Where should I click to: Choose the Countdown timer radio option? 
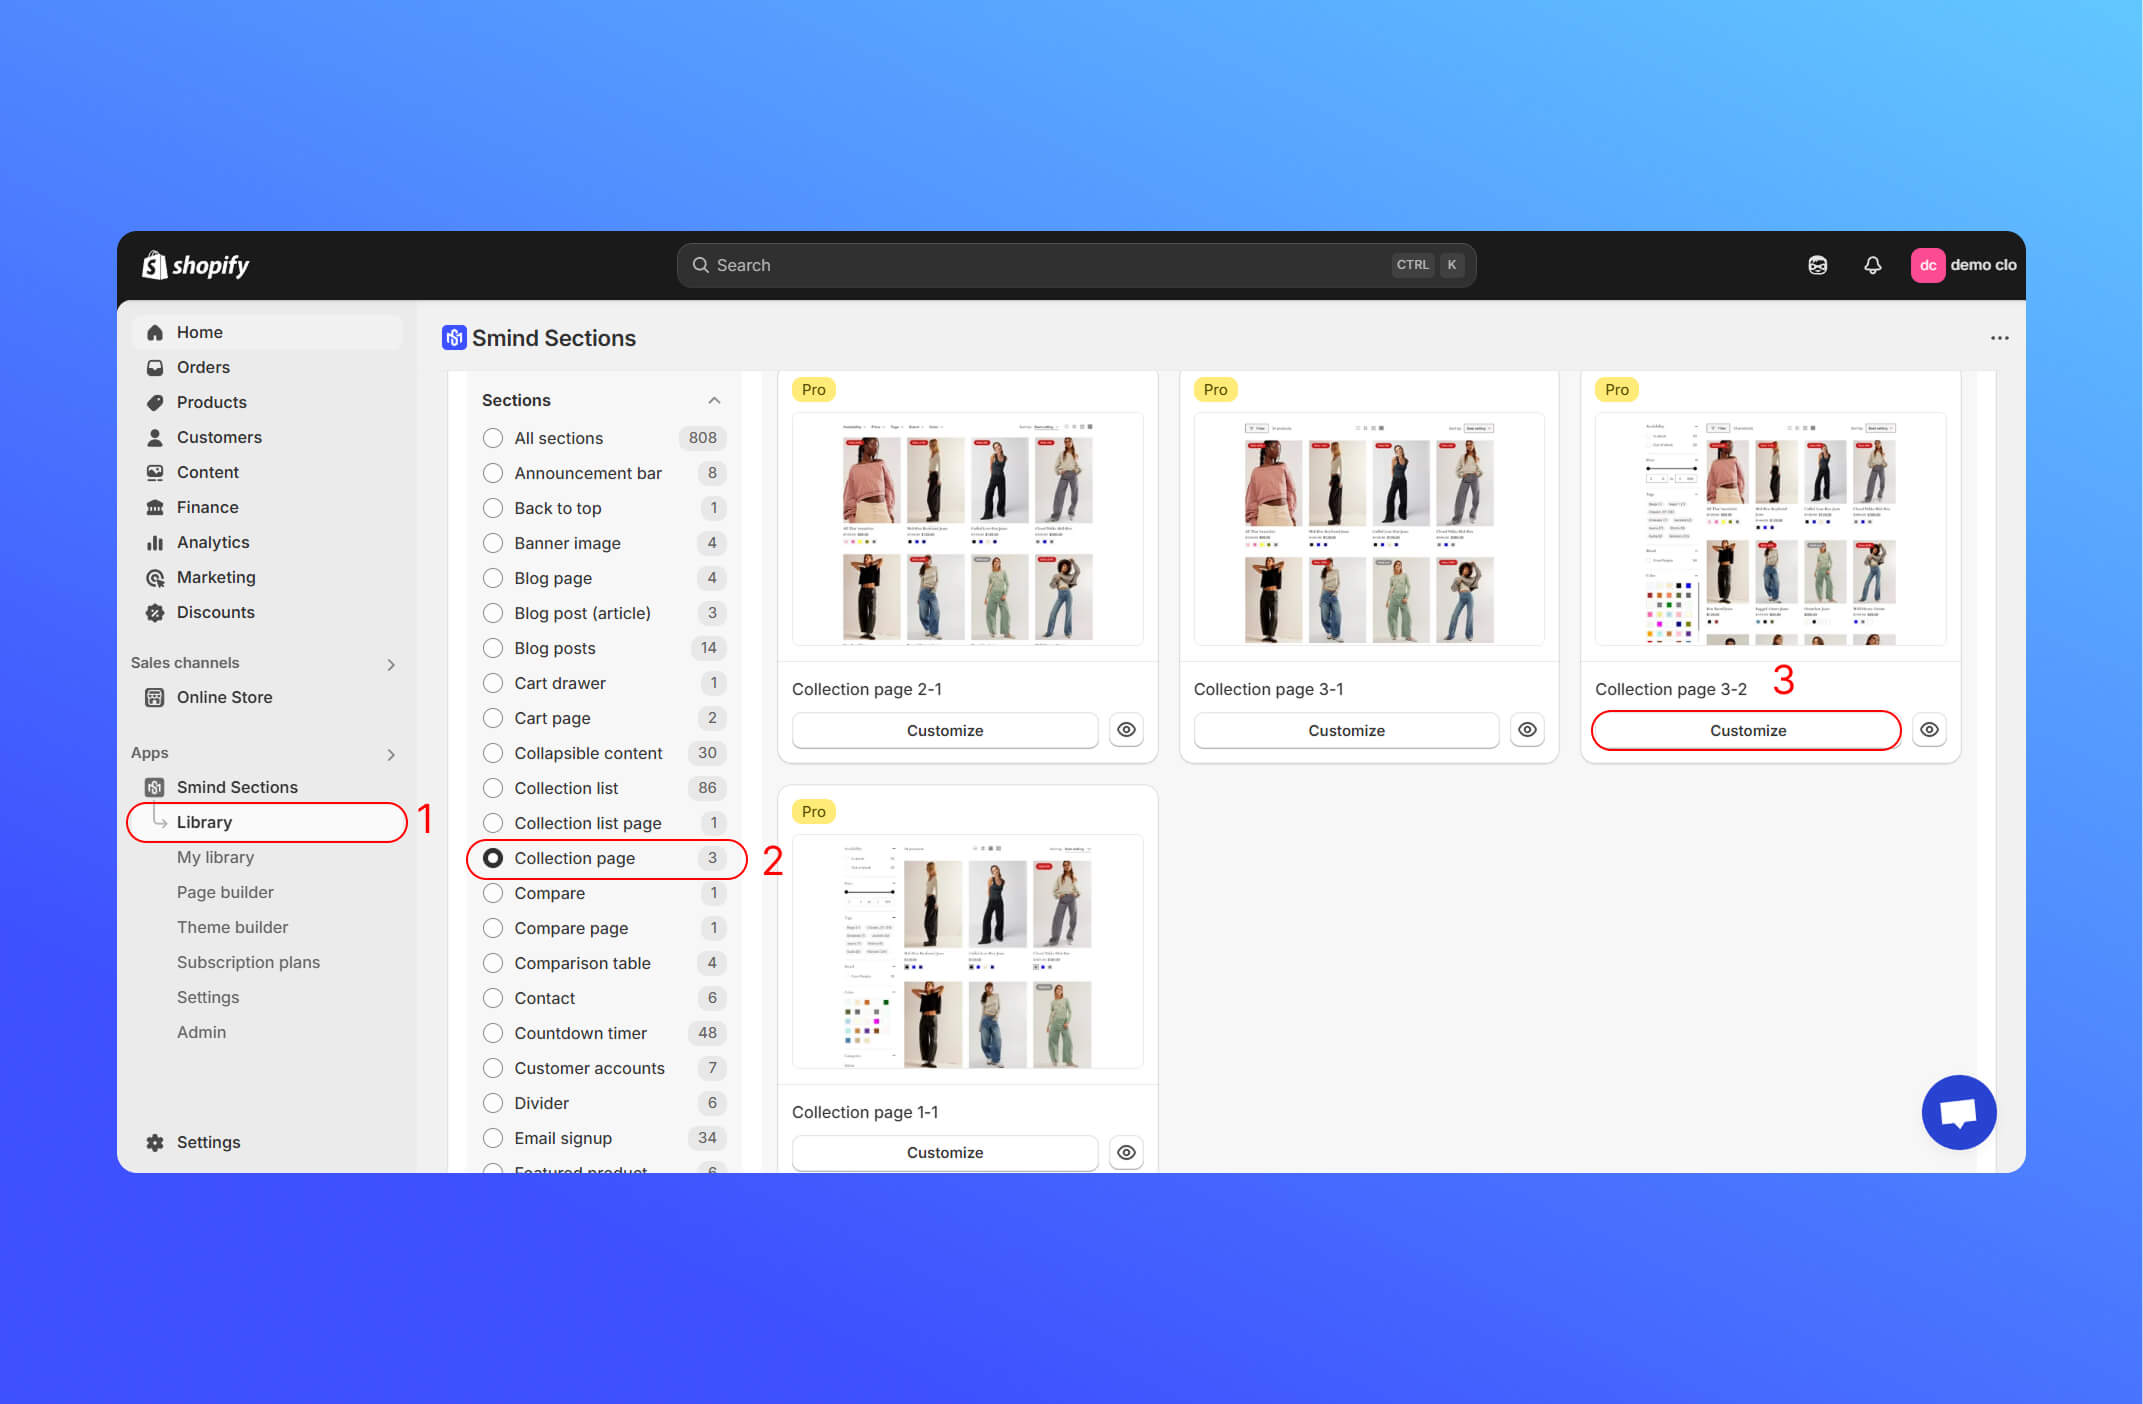[x=493, y=1033]
